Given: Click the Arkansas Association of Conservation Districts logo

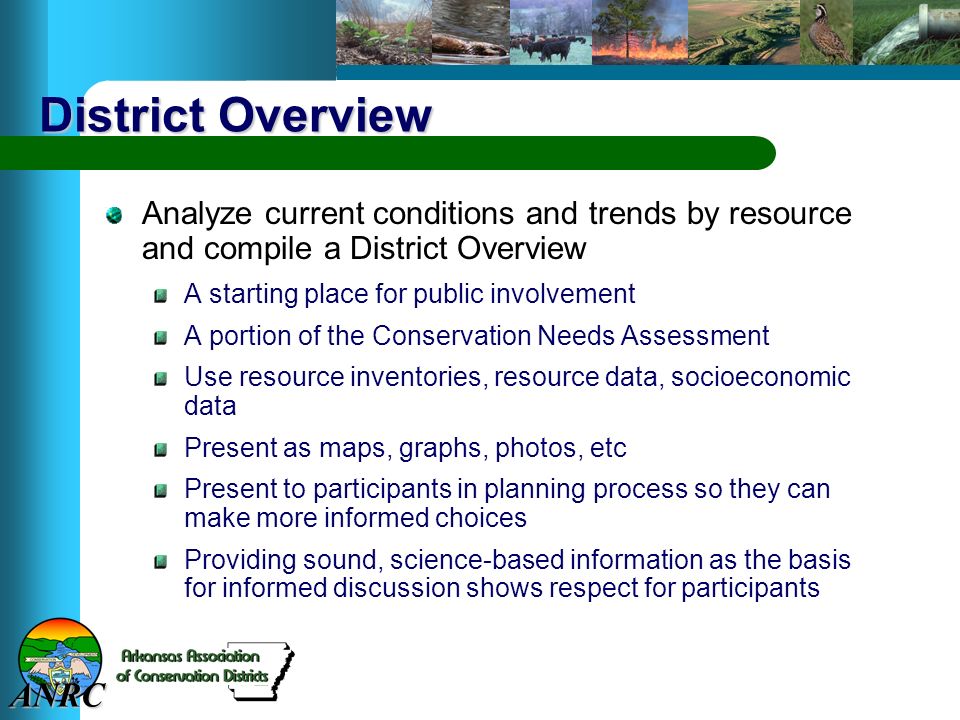Looking at the screenshot, I should 205,670.
